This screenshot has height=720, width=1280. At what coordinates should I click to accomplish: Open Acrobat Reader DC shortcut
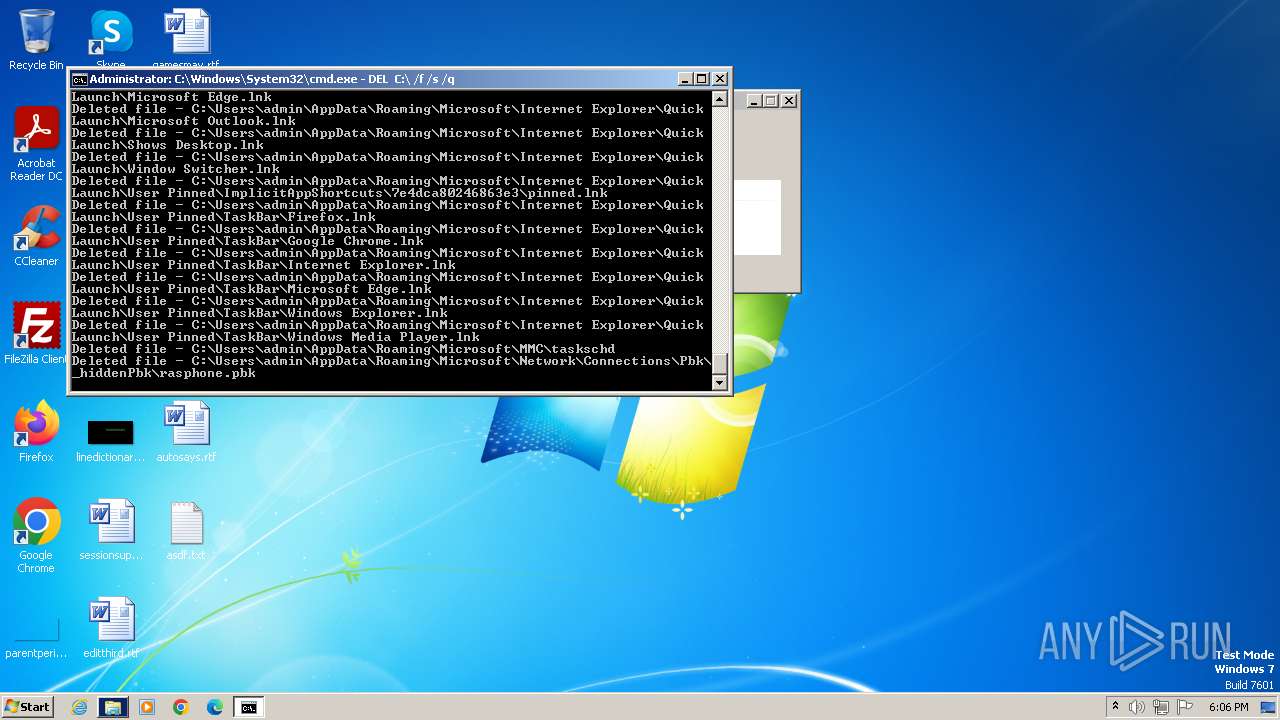click(36, 142)
